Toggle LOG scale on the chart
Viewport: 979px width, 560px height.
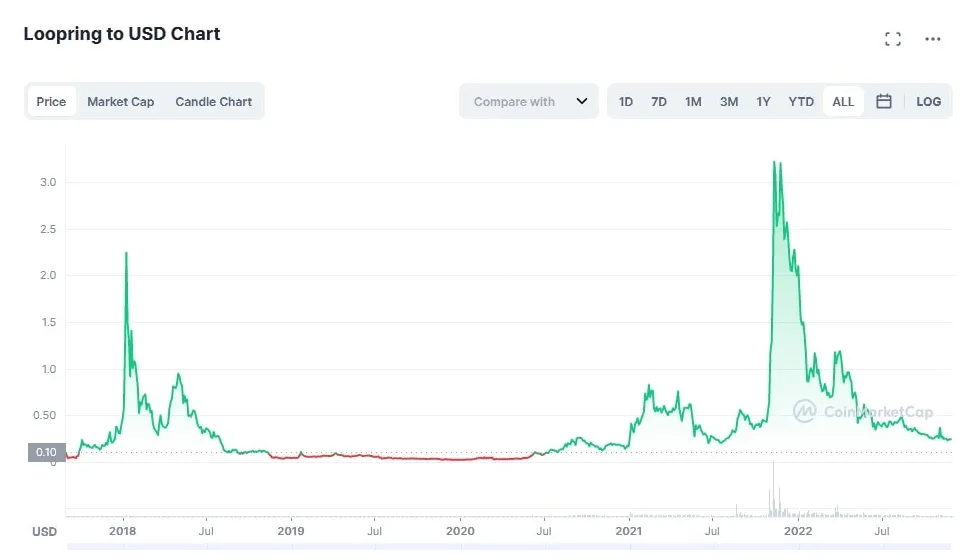tap(928, 102)
